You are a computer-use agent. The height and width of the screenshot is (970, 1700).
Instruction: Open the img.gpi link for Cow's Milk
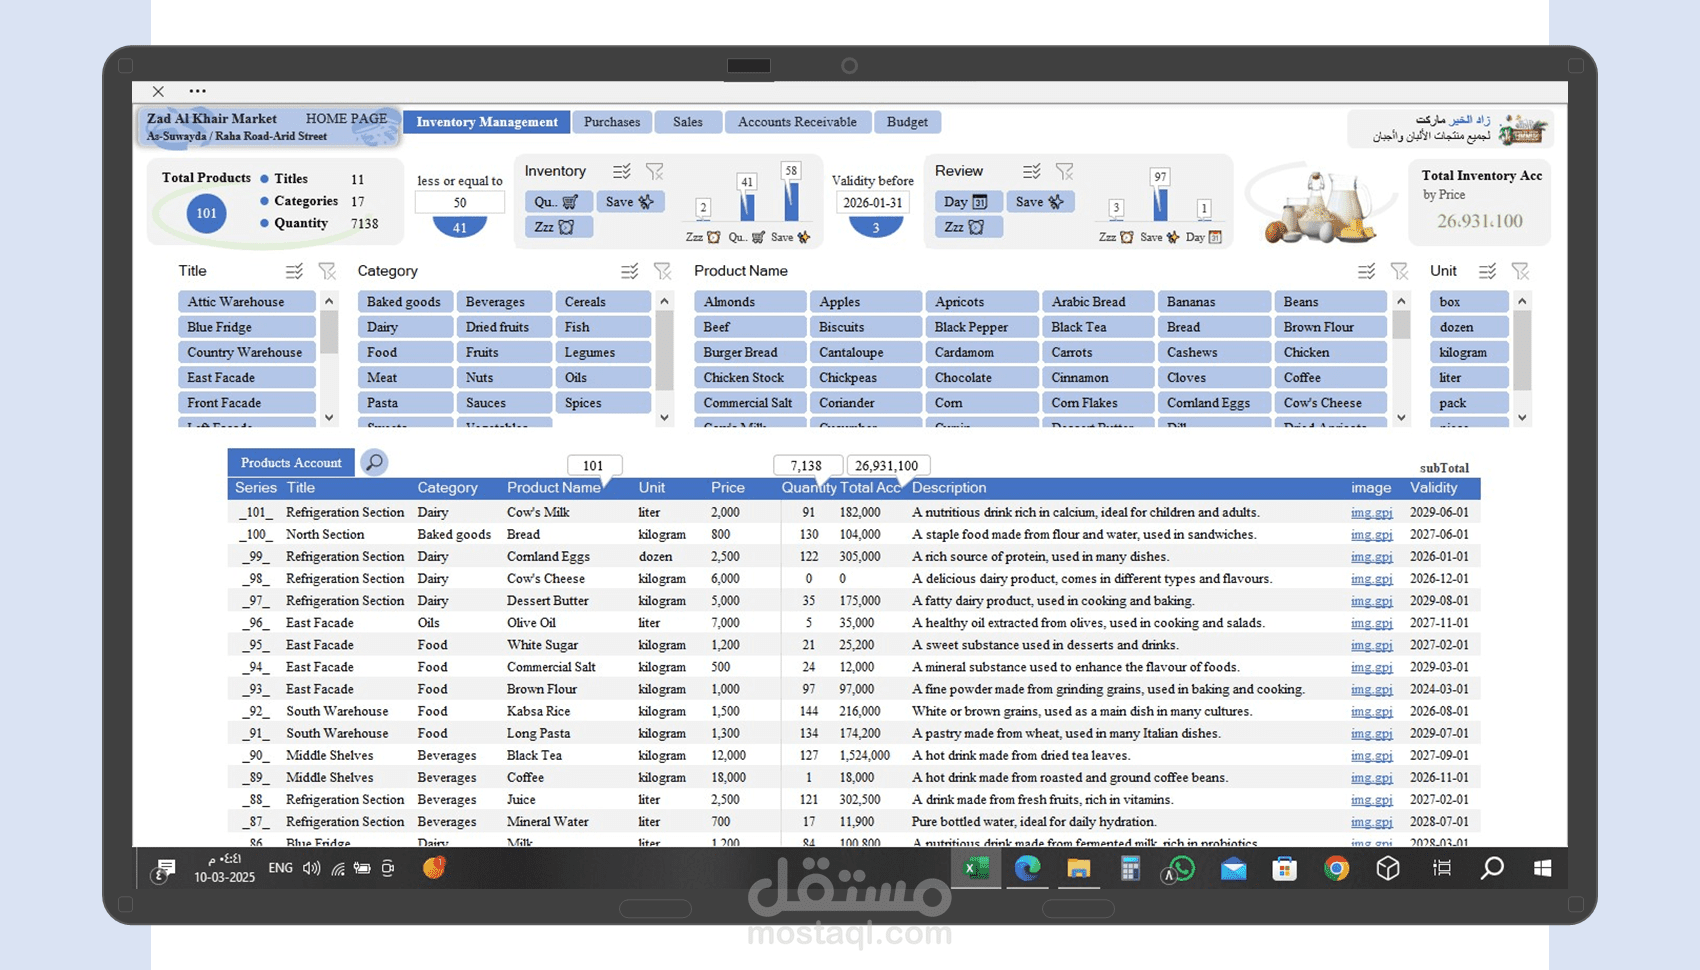(x=1371, y=512)
